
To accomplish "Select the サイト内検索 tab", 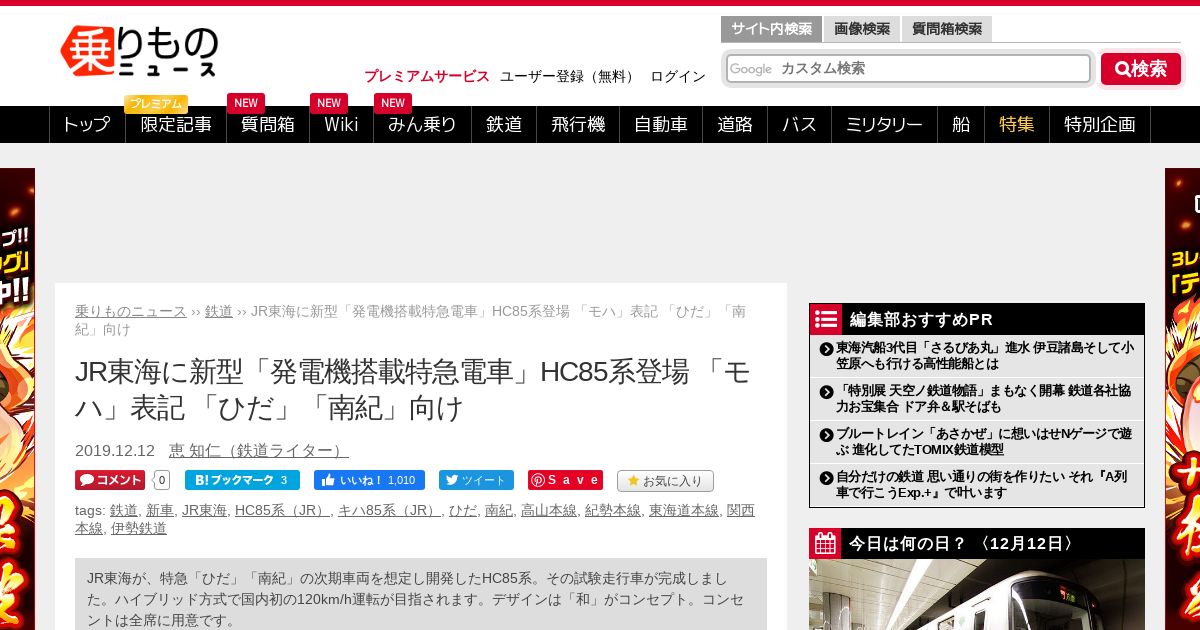I will [771, 29].
